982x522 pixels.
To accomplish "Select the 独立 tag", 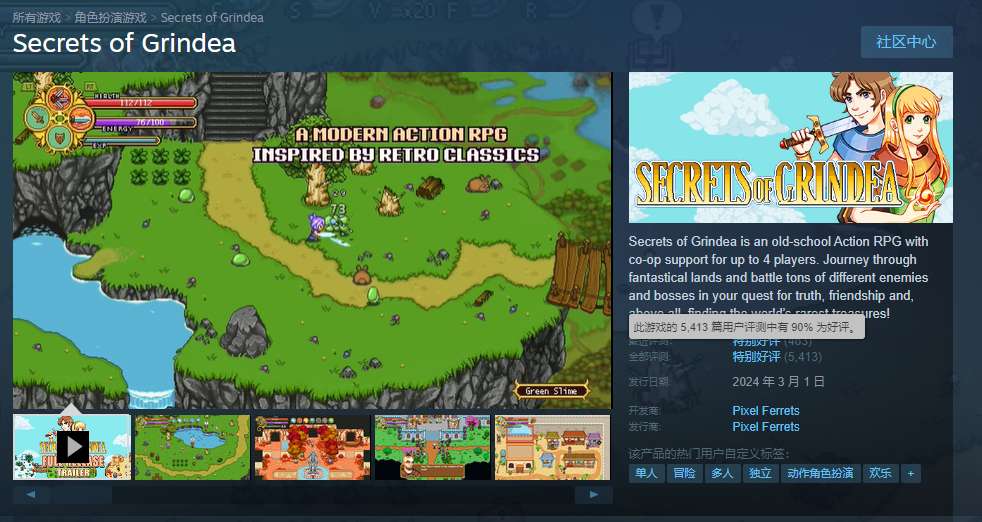I will 760,473.
